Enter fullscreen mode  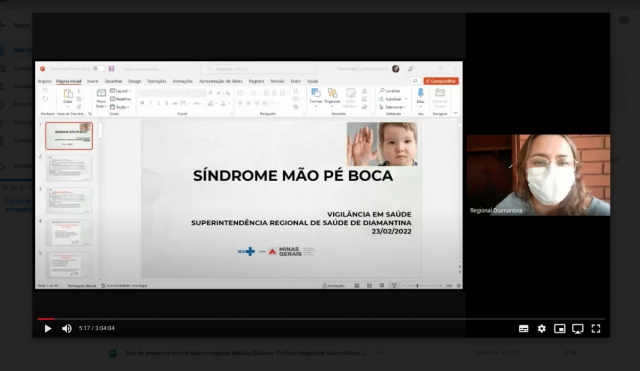click(596, 329)
